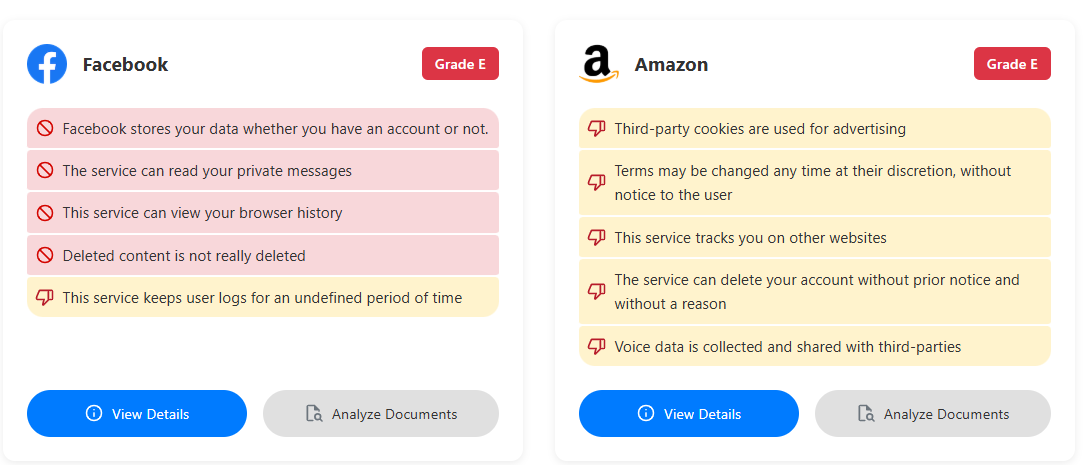Screen dimensions: 1086x465
Task: Click Facebook's Grade E badge
Action: point(460,64)
